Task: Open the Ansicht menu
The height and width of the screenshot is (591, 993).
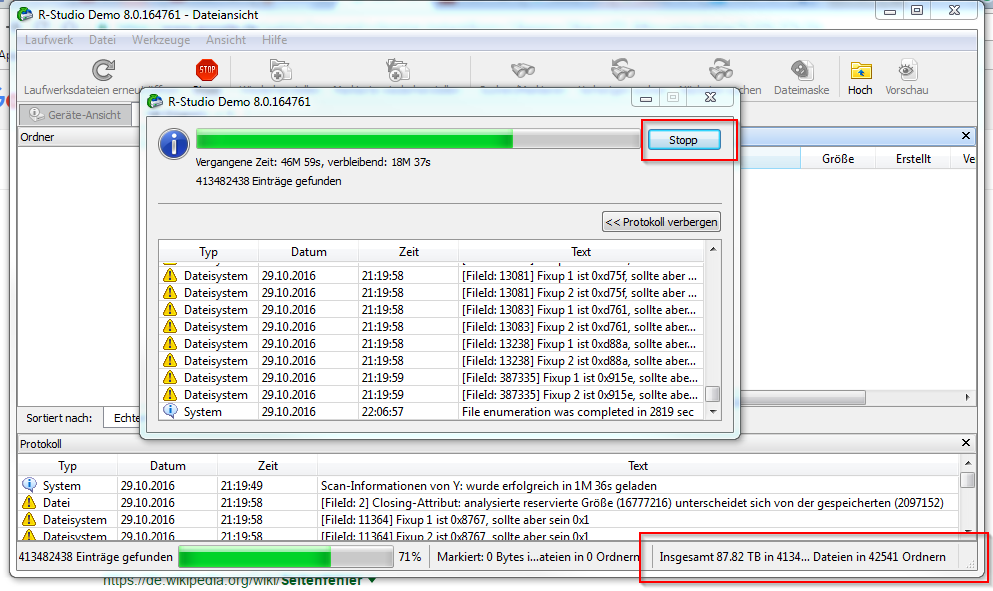Action: pyautogui.click(x=225, y=40)
